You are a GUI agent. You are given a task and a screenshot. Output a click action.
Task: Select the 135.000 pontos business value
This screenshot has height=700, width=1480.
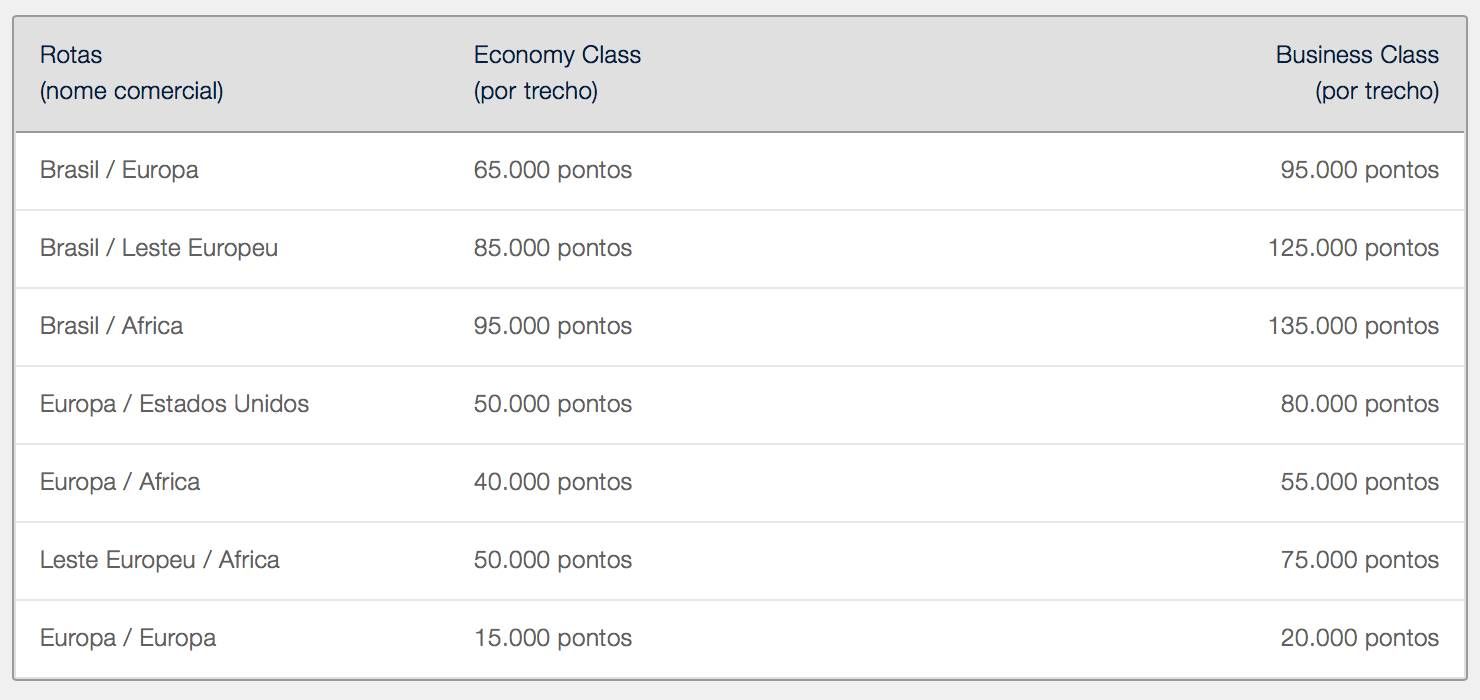1354,326
